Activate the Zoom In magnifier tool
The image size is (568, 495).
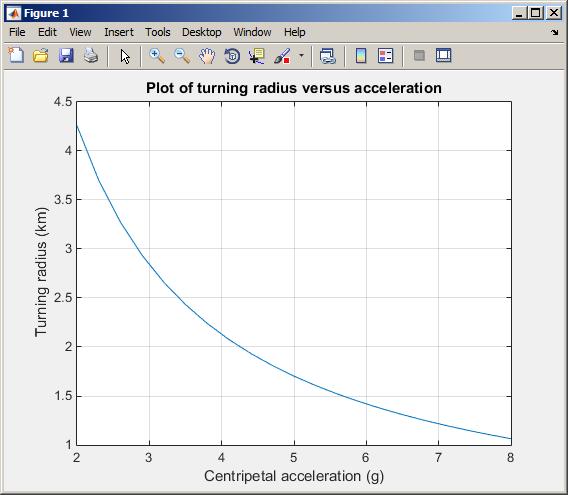(x=157, y=56)
